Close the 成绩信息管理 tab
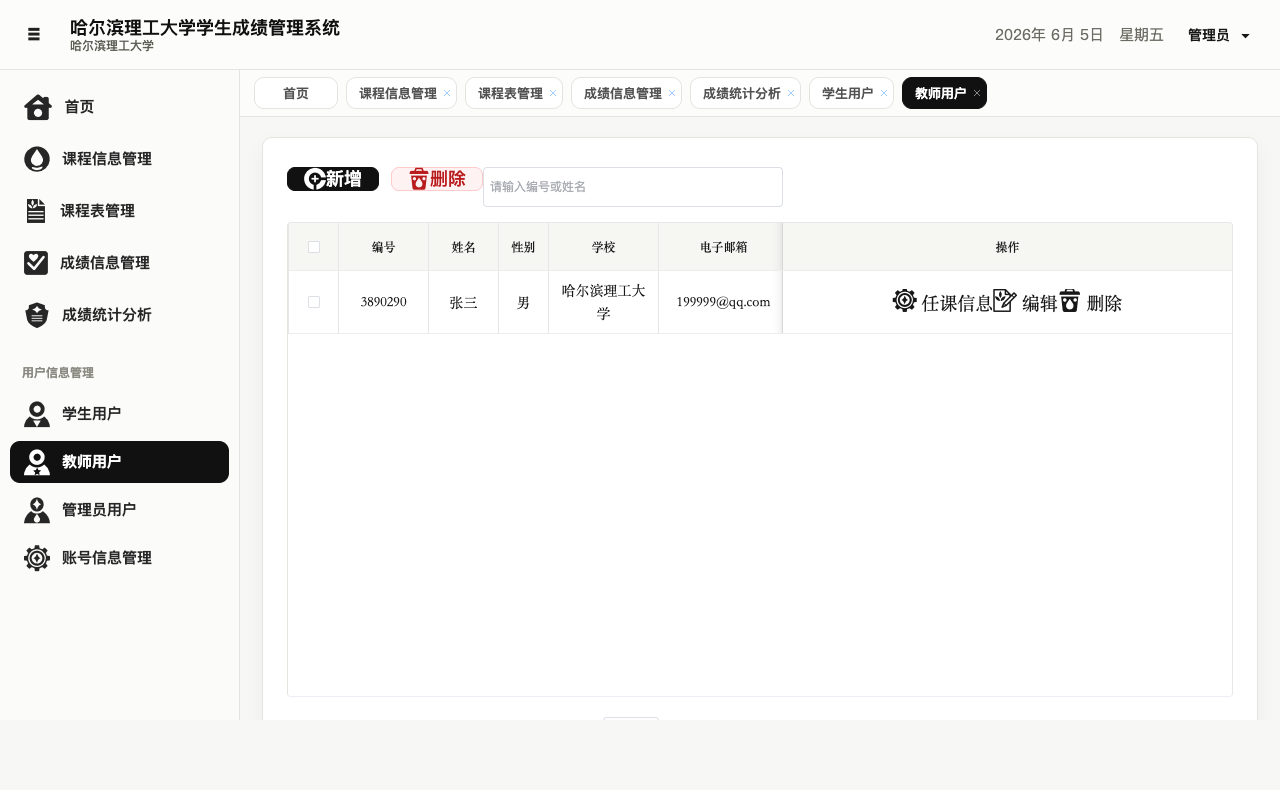The image size is (1280, 790). pyautogui.click(x=672, y=93)
